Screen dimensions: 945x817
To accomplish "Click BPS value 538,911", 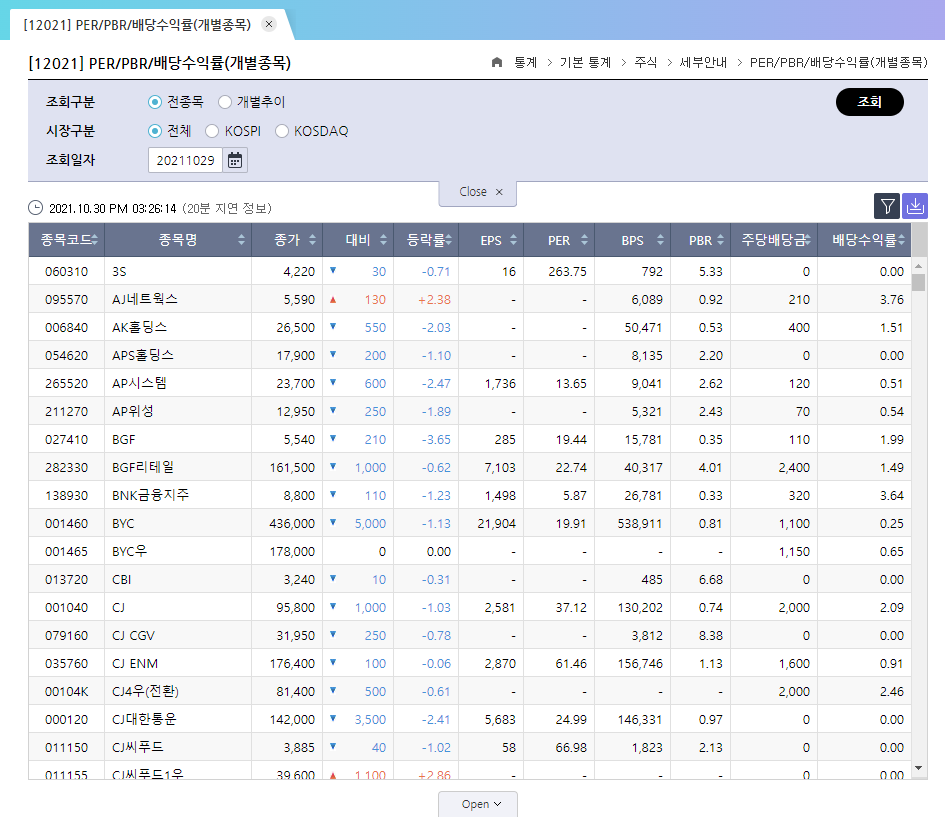I will 639,524.
